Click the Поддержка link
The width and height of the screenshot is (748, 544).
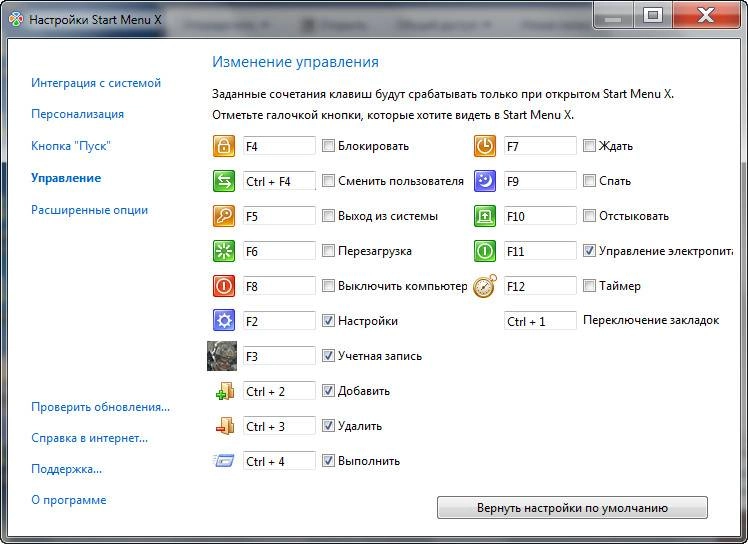[66, 469]
